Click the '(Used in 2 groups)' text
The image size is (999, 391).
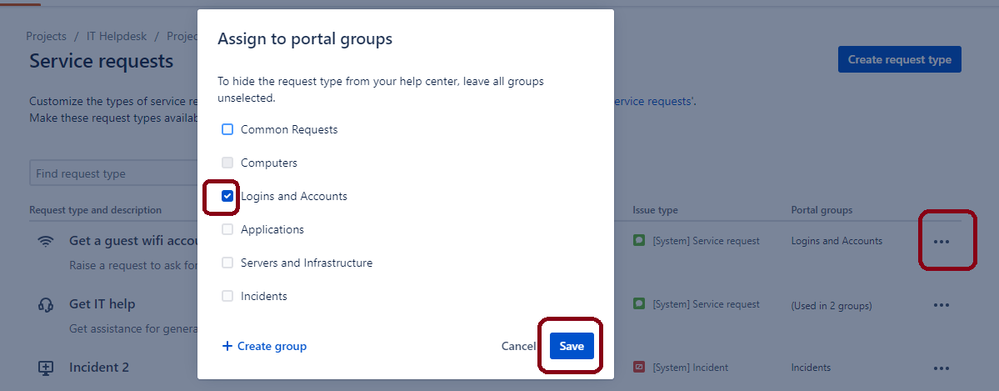point(831,306)
